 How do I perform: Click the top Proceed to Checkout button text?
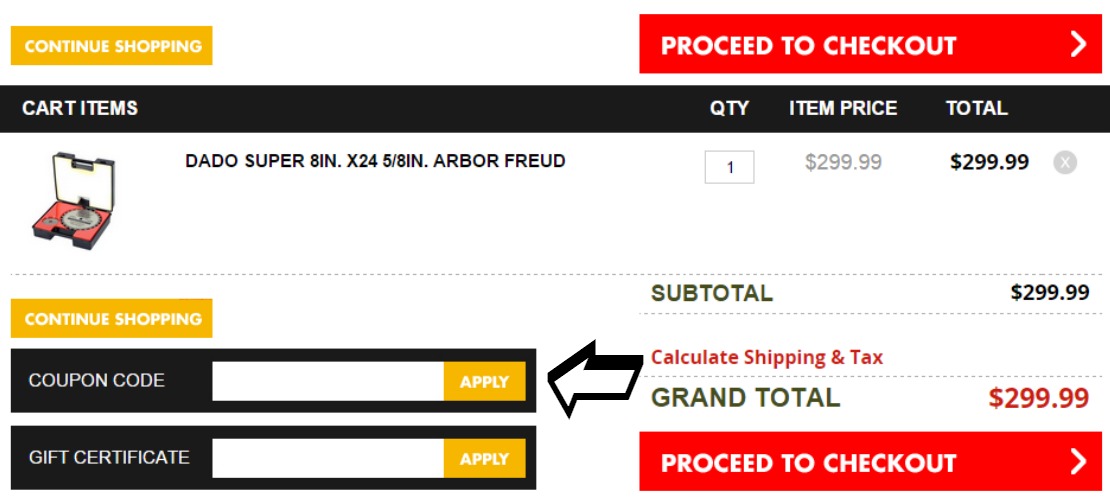tap(808, 45)
